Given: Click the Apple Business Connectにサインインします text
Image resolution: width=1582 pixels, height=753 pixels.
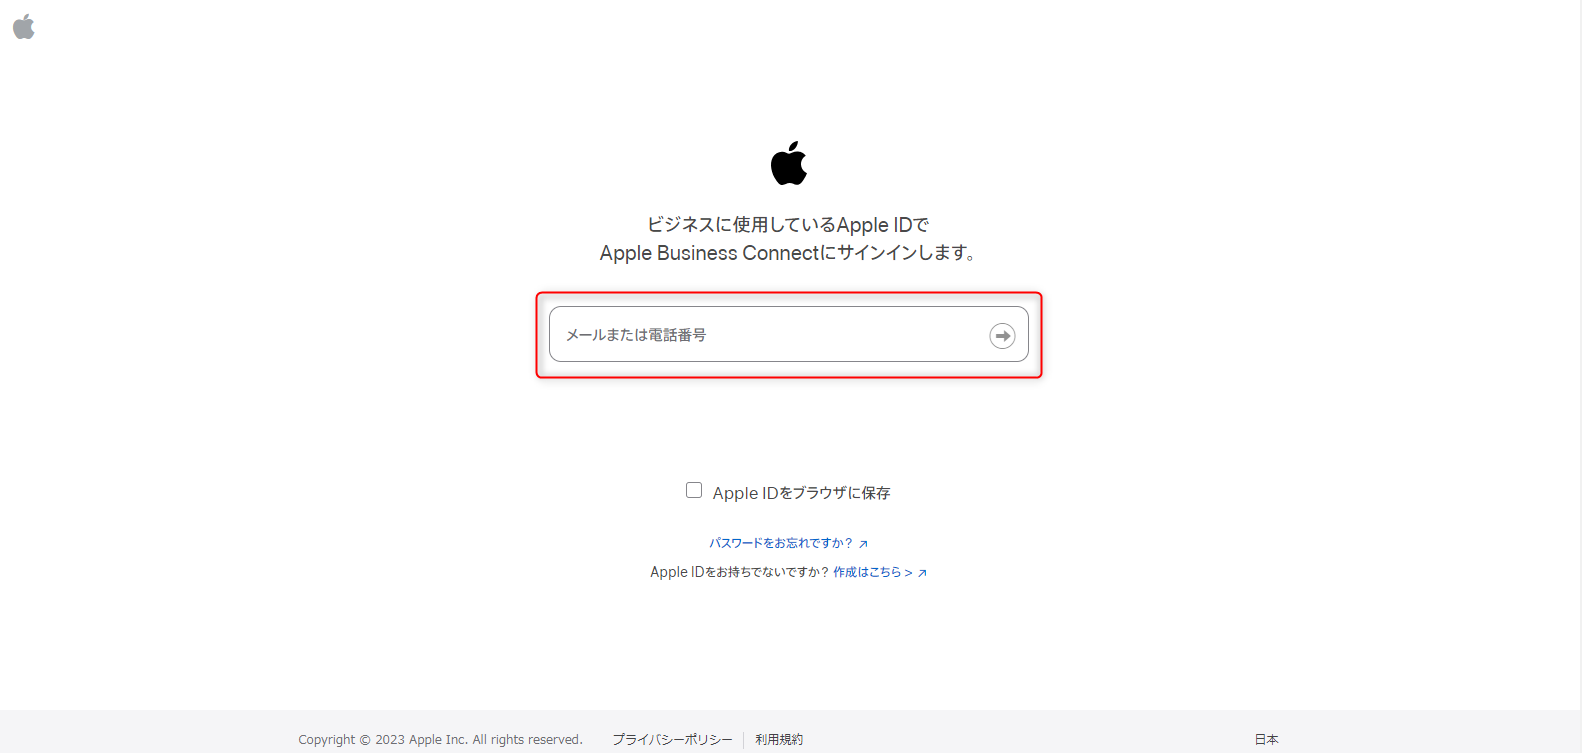Looking at the screenshot, I should (x=788, y=253).
